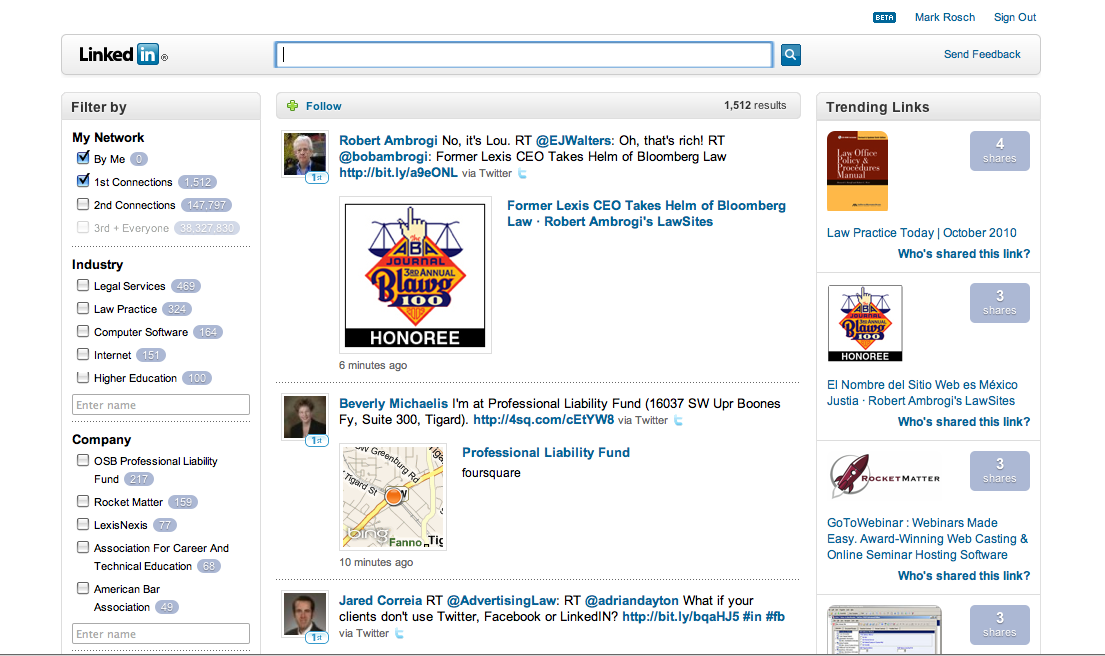Check the Association For Career And Technical Education filter
Screen dimensions: 1105x656
(x=83, y=547)
